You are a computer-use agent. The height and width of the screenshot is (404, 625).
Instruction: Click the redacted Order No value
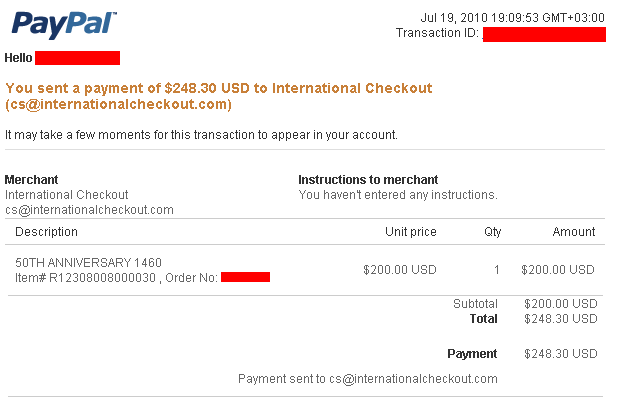[x=246, y=277]
